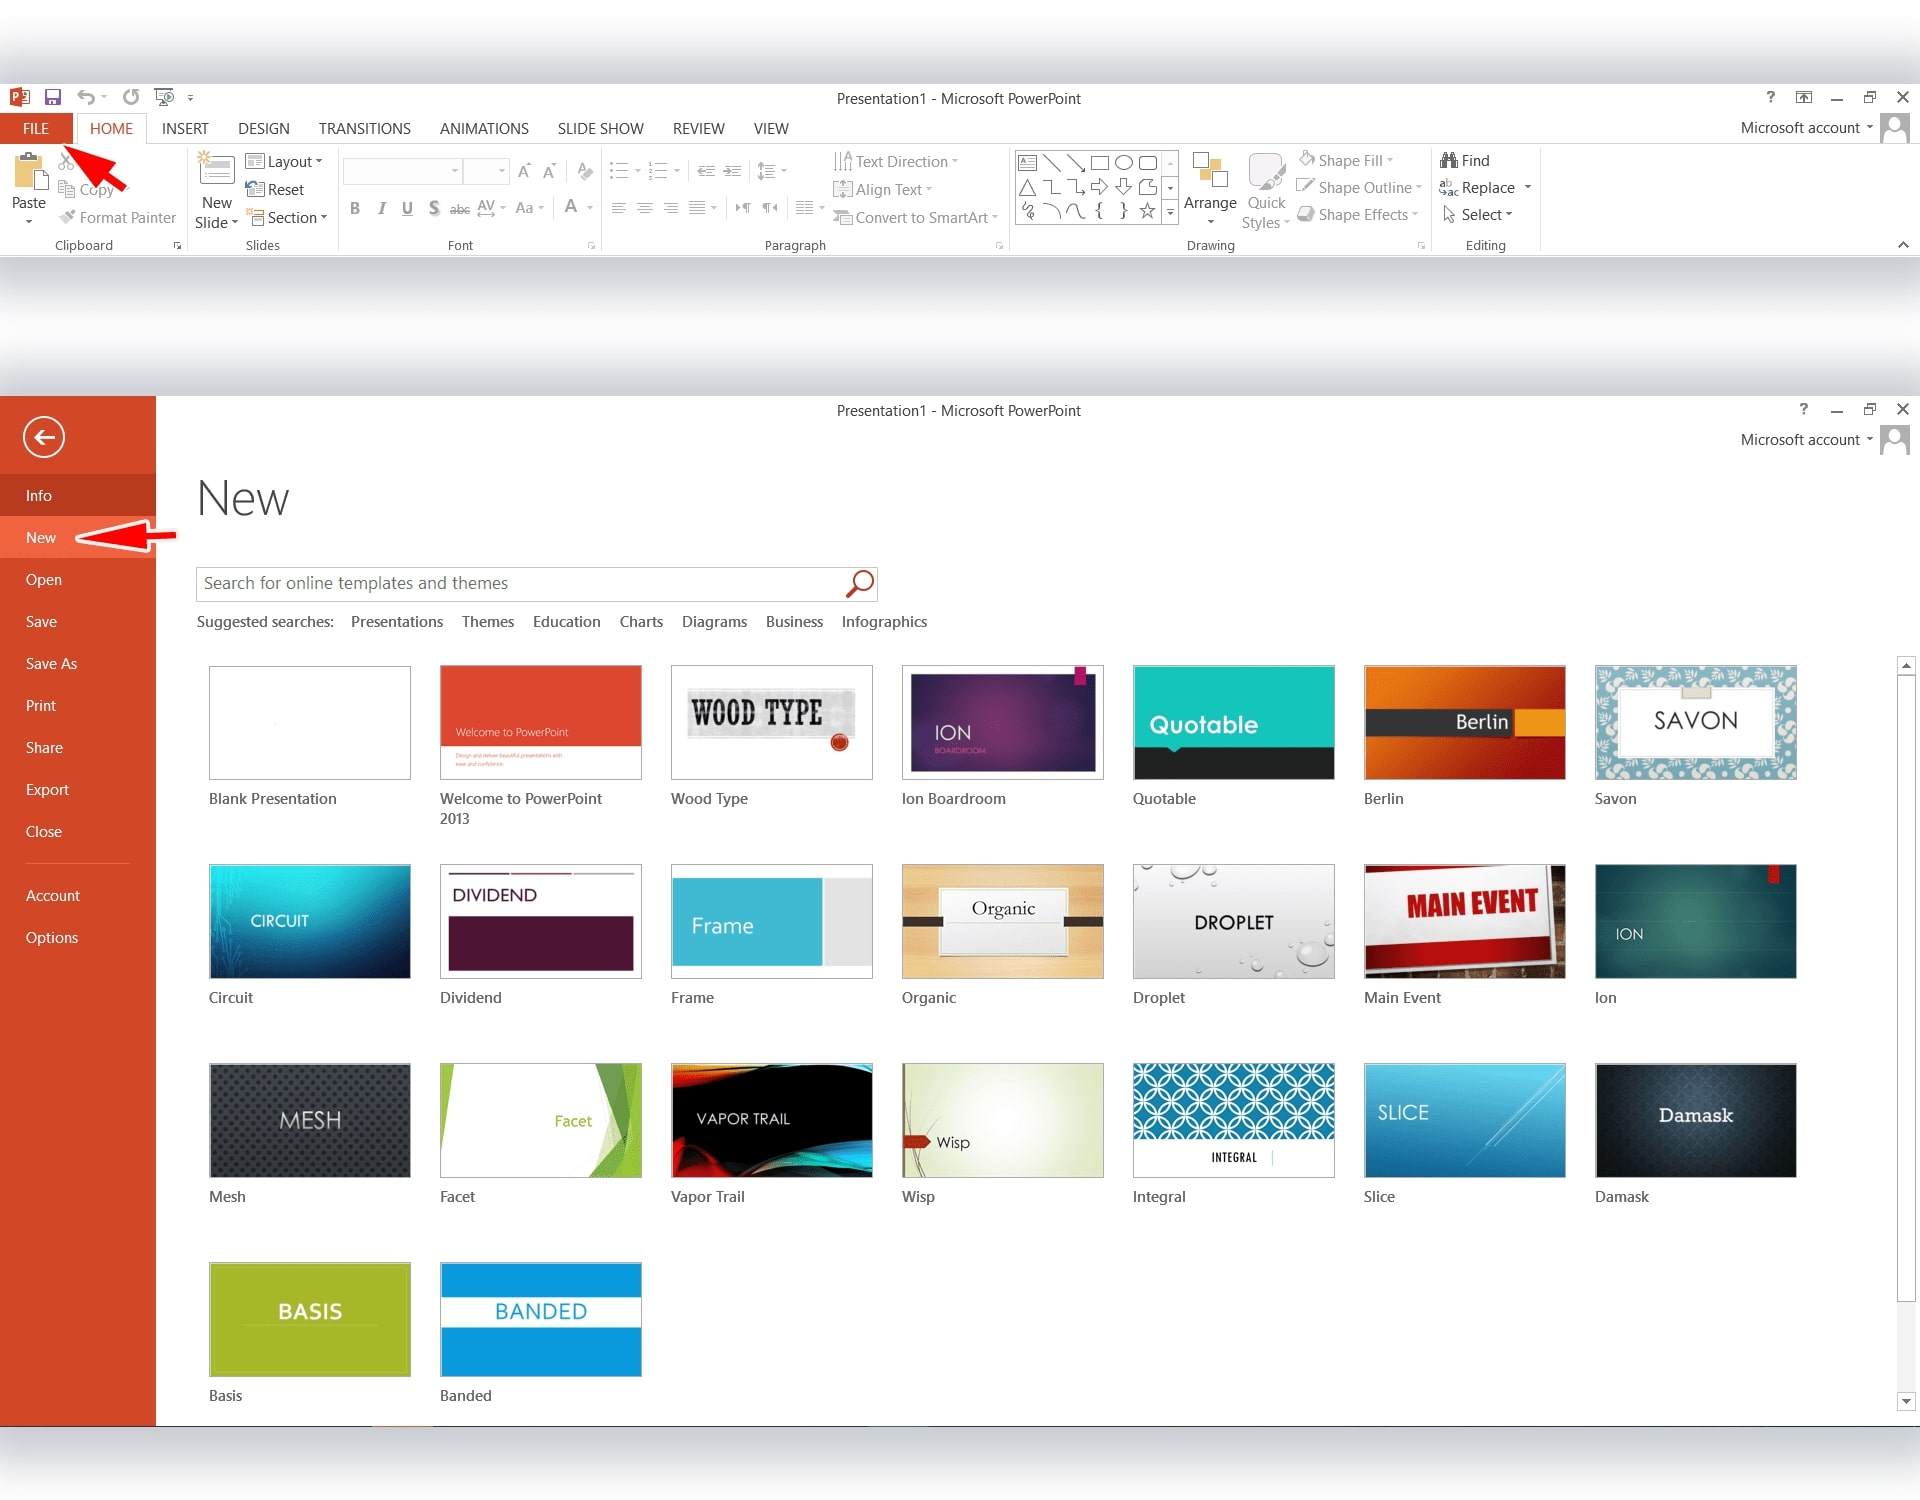
Task: Select the Blank Presentation thumbnail
Action: click(310, 722)
